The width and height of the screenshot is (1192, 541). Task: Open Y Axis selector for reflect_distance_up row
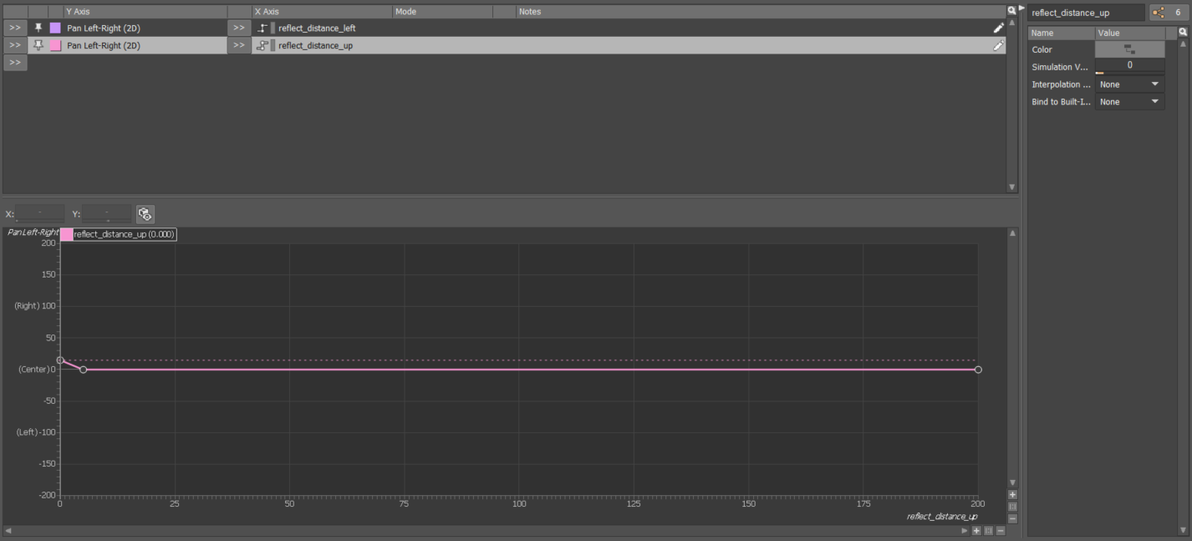15,46
